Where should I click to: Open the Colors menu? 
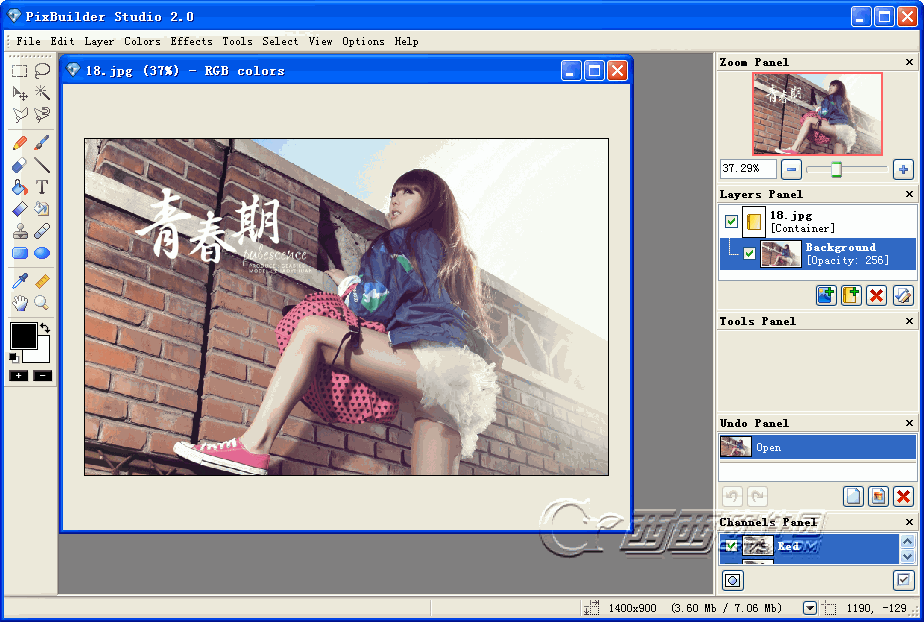point(142,41)
